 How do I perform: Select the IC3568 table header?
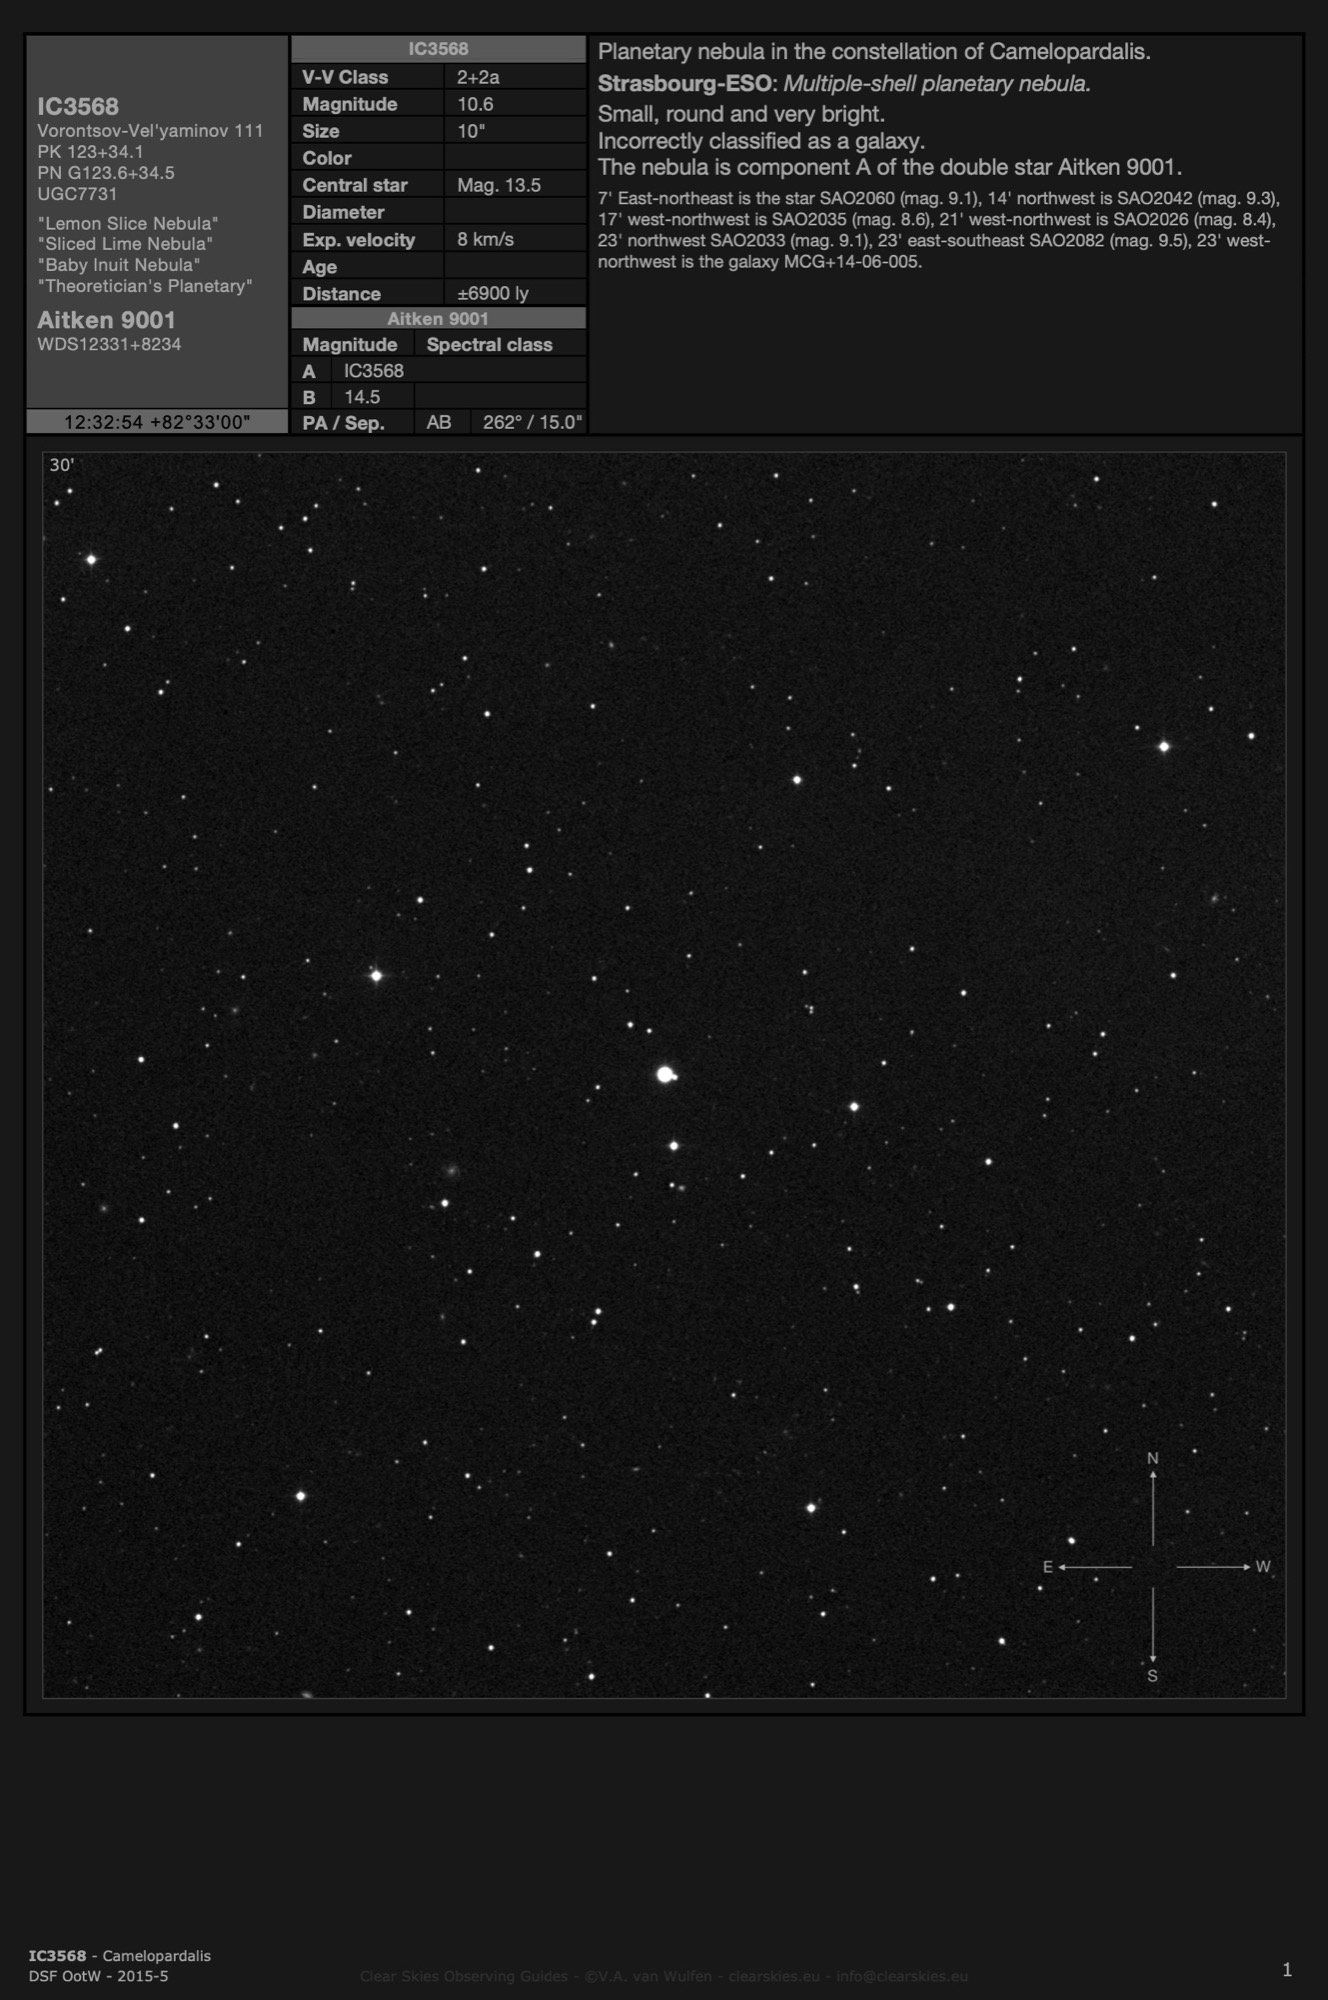click(x=438, y=49)
